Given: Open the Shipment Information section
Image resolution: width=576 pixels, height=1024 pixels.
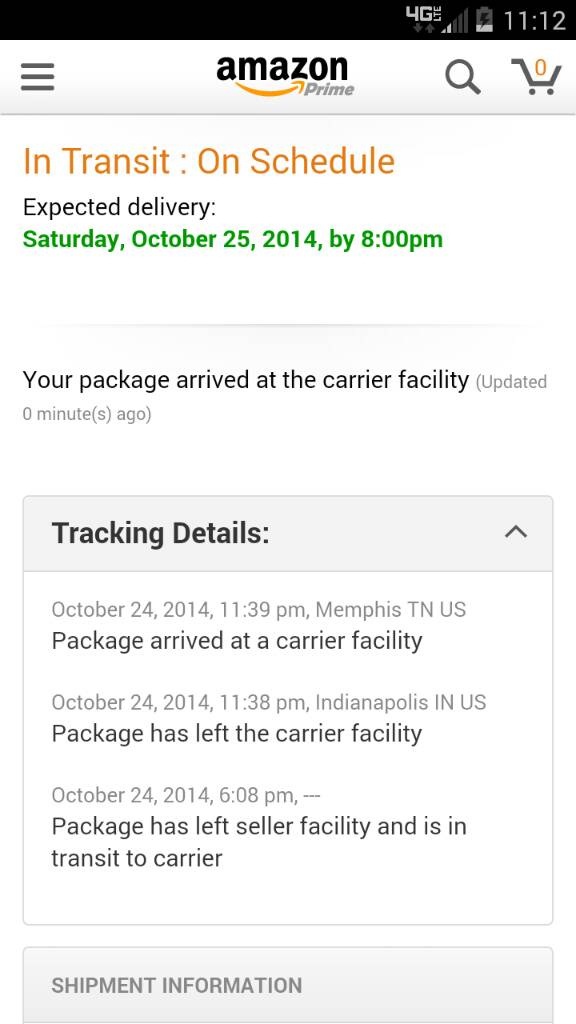Looking at the screenshot, I should (288, 985).
